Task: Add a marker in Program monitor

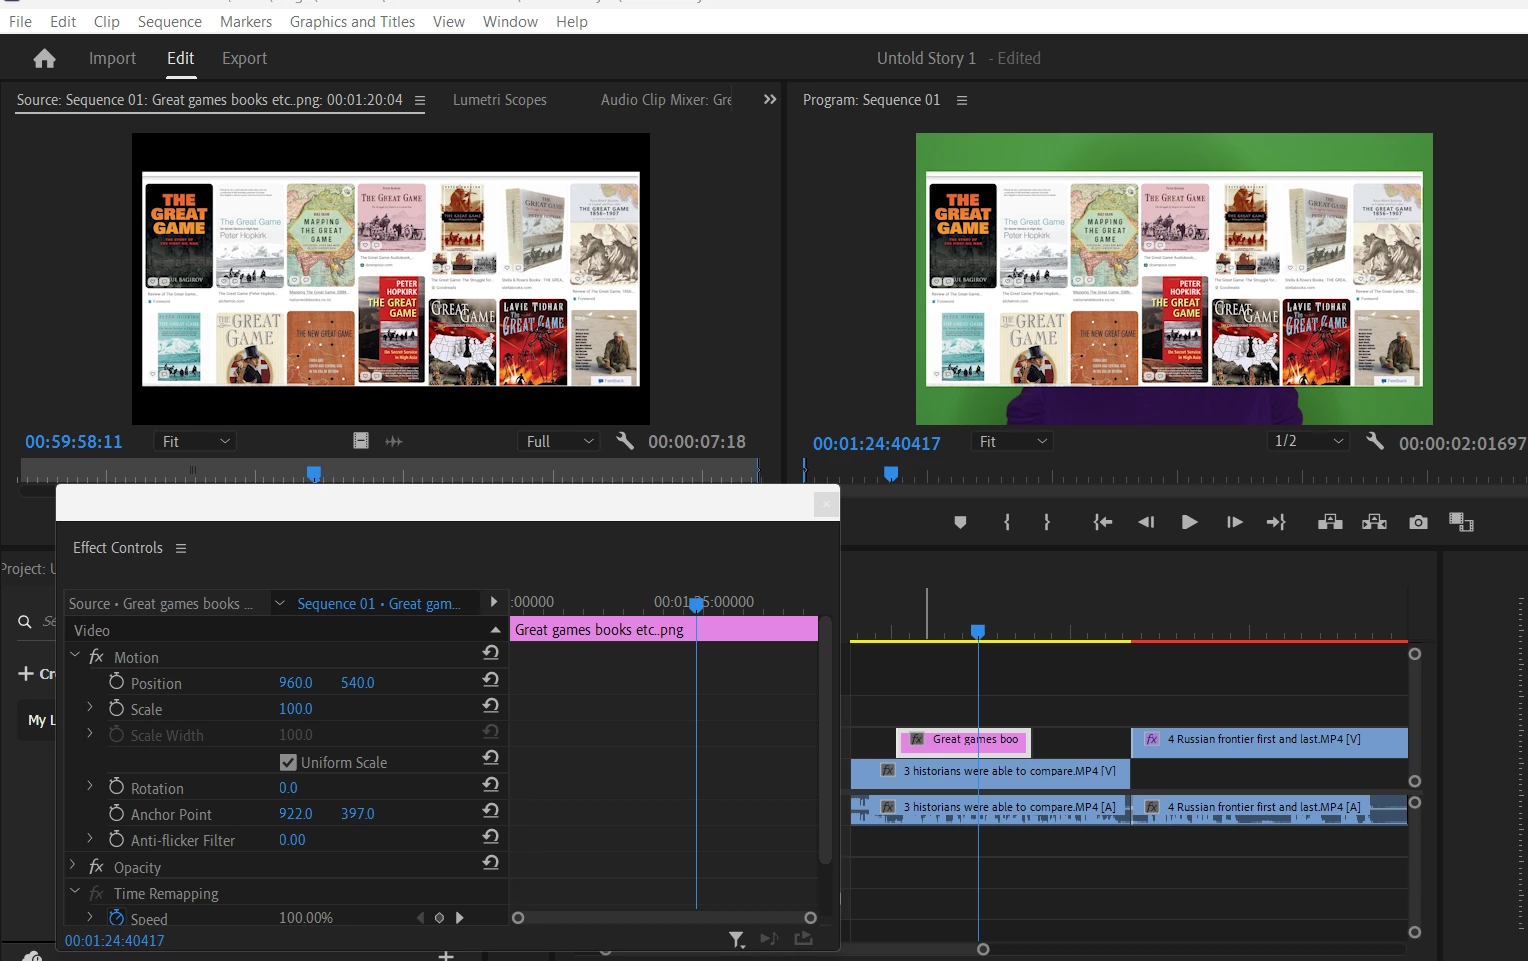Action: click(x=960, y=522)
